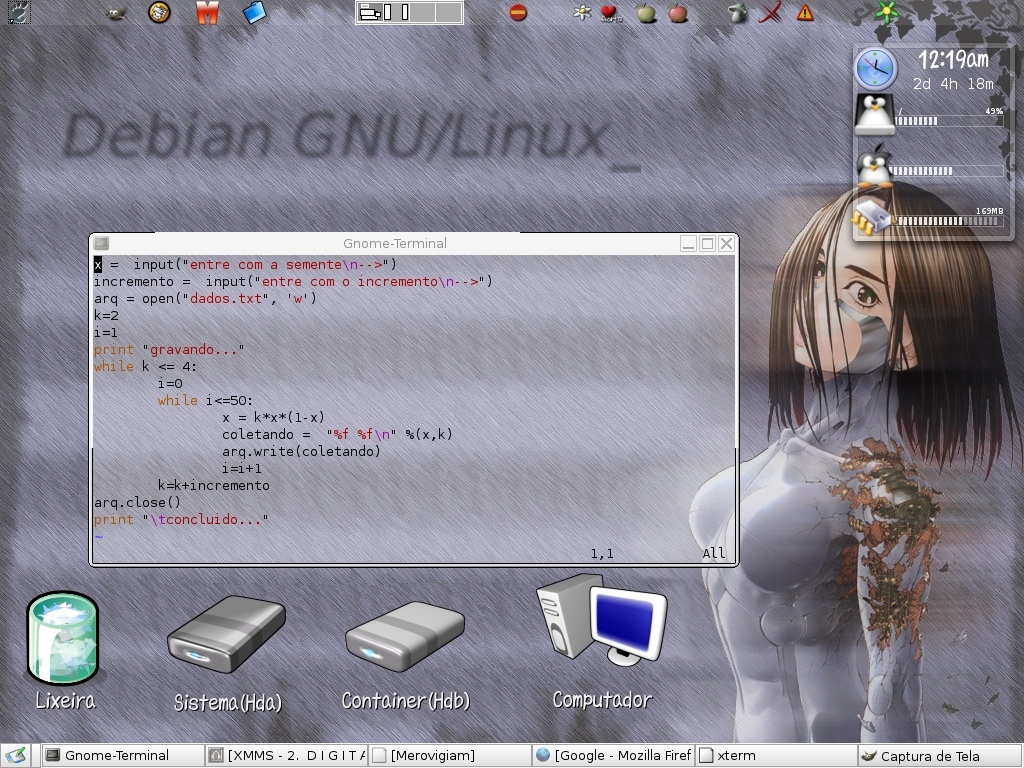1024x768 pixels.
Task: Open Gnome-Terminal window menu icon in titlebar
Action: (x=101, y=244)
